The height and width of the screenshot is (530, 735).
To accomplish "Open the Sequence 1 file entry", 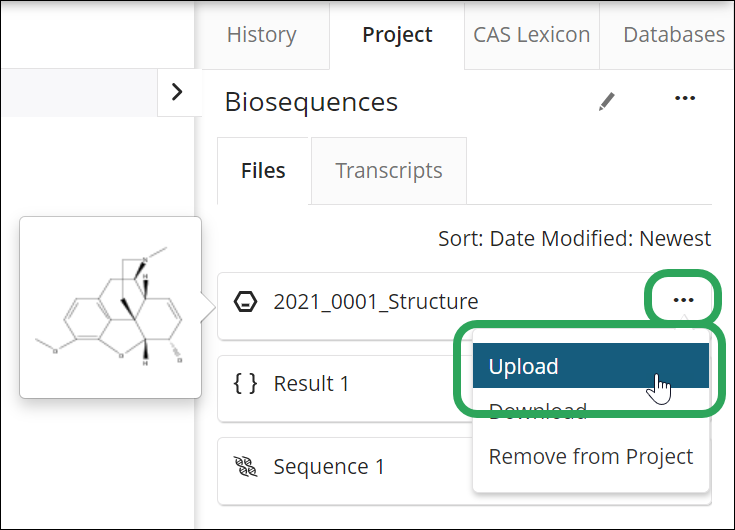I will point(328,466).
